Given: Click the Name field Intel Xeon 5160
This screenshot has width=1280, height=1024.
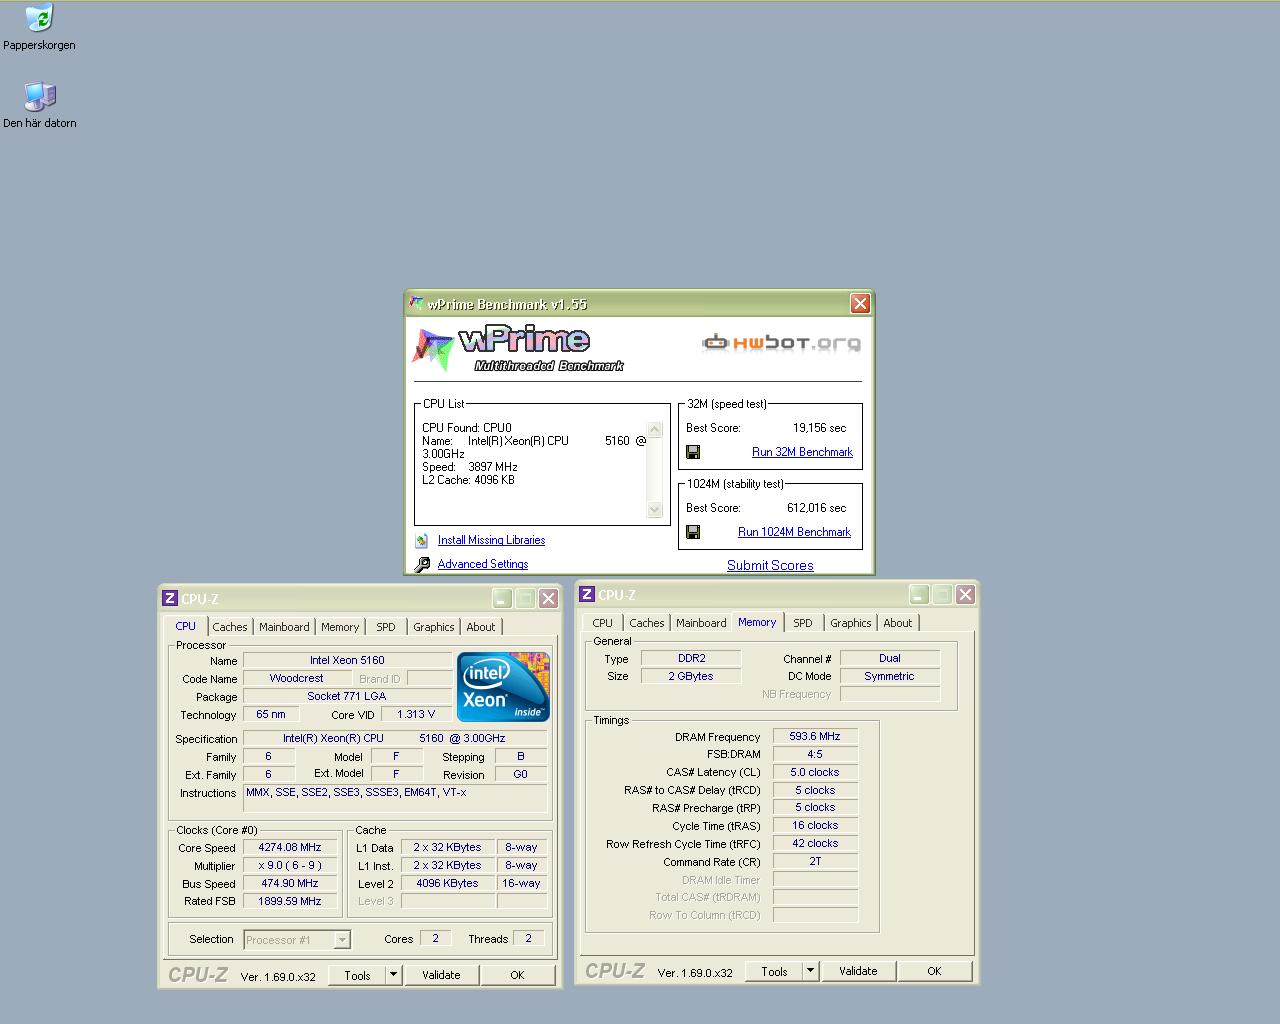Looking at the screenshot, I should (347, 660).
